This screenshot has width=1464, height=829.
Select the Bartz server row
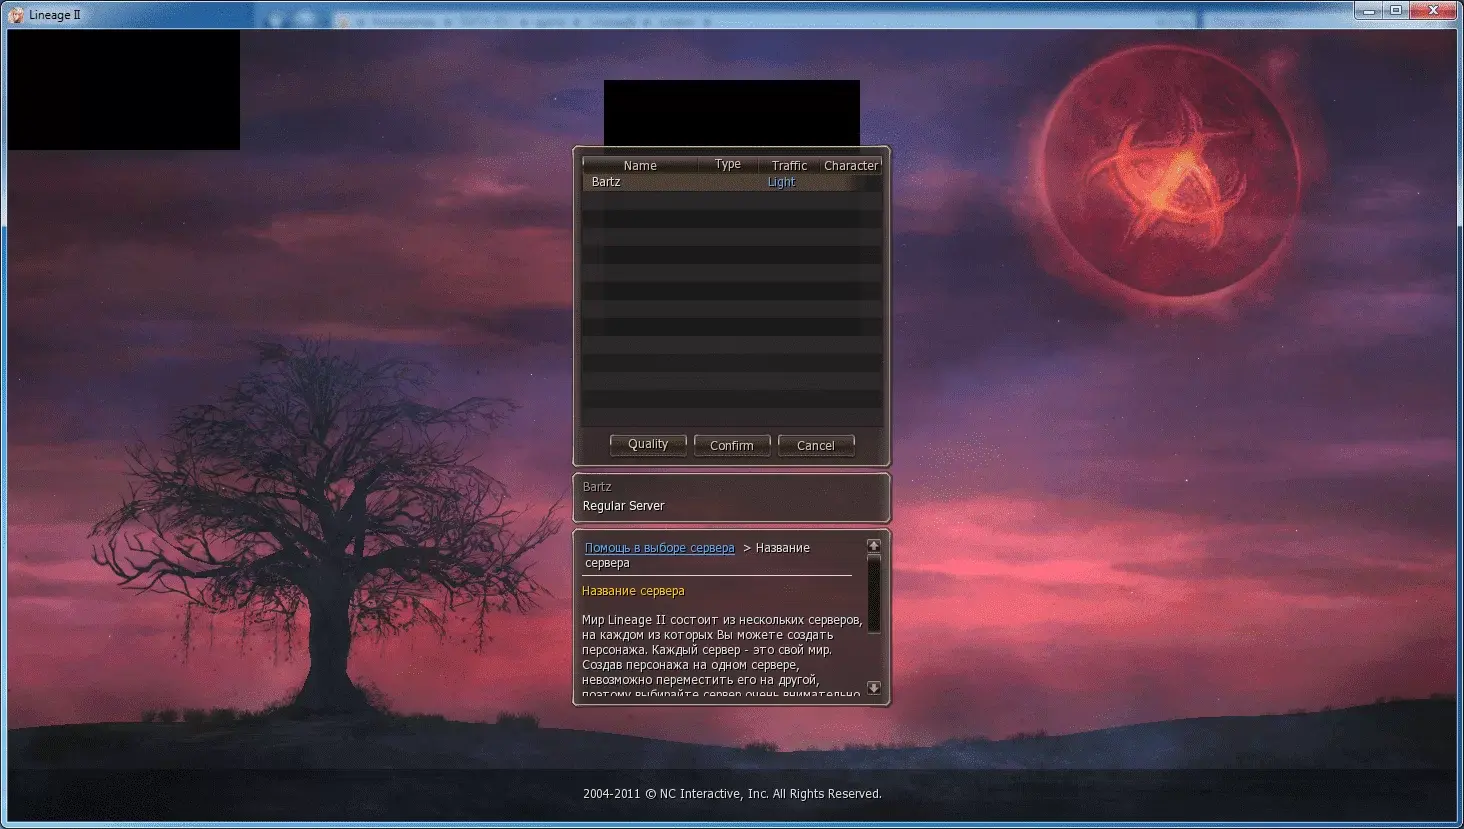click(x=732, y=182)
